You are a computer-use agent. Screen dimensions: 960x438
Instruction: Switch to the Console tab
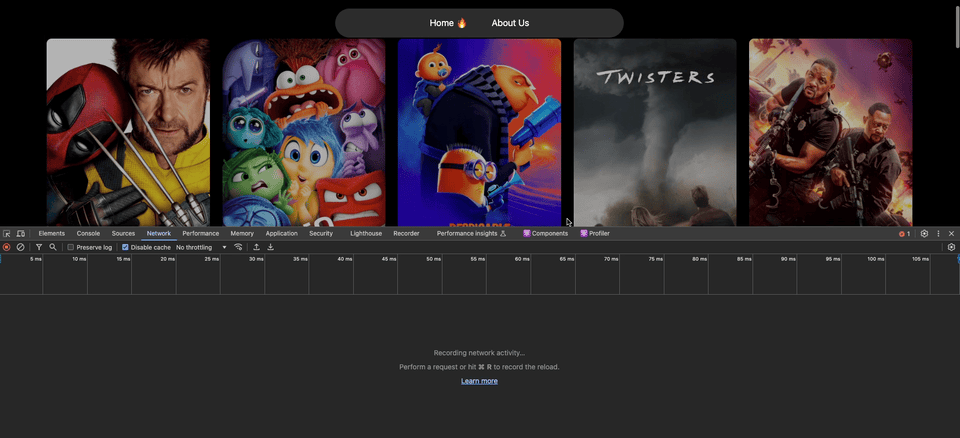click(x=88, y=233)
